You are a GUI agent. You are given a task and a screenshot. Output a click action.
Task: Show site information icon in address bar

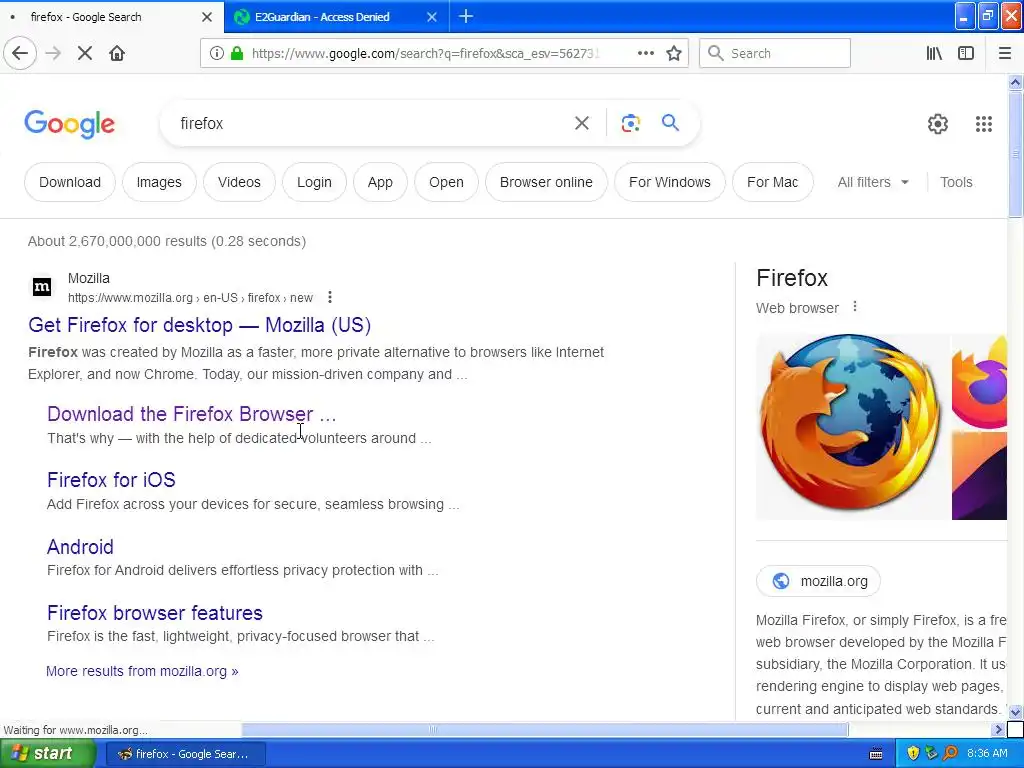pyautogui.click(x=217, y=53)
